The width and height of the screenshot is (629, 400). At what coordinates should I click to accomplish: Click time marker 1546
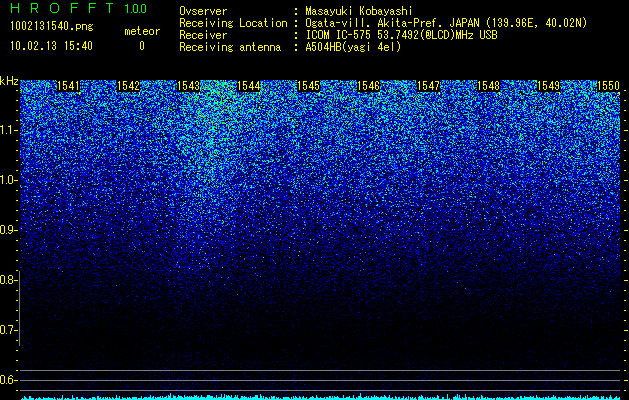point(368,86)
